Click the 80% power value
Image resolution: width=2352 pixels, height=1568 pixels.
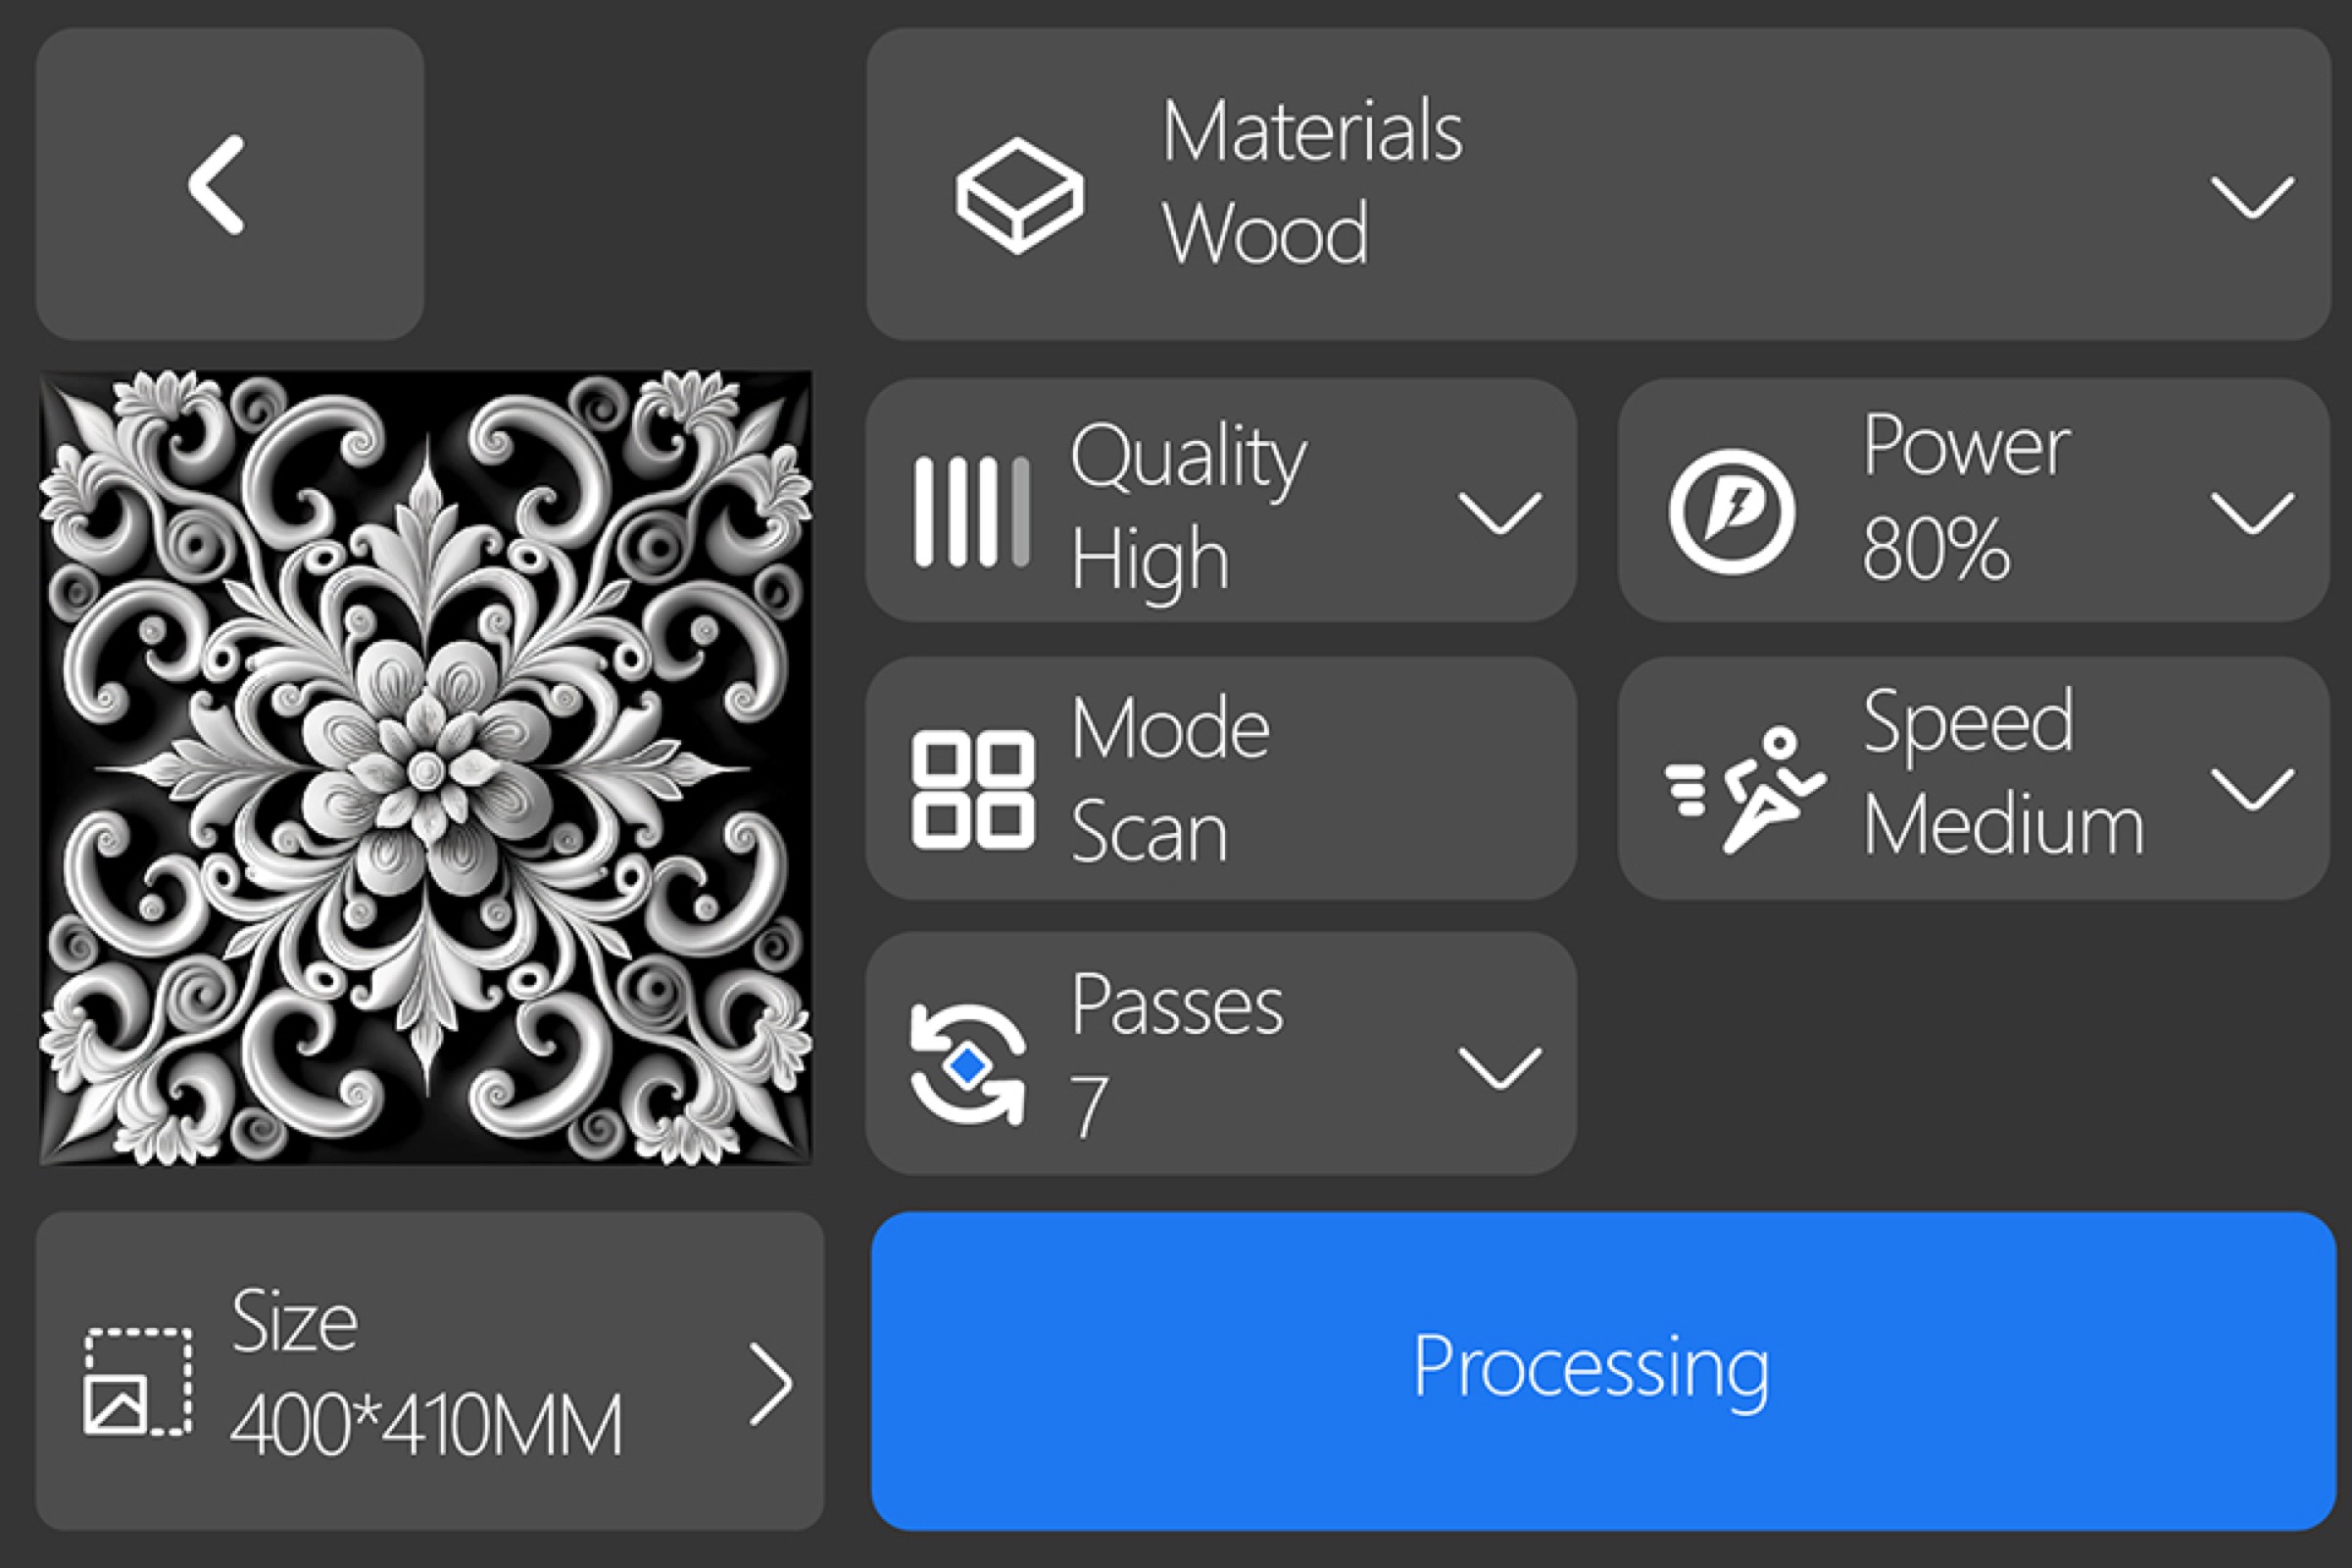[x=1935, y=550]
